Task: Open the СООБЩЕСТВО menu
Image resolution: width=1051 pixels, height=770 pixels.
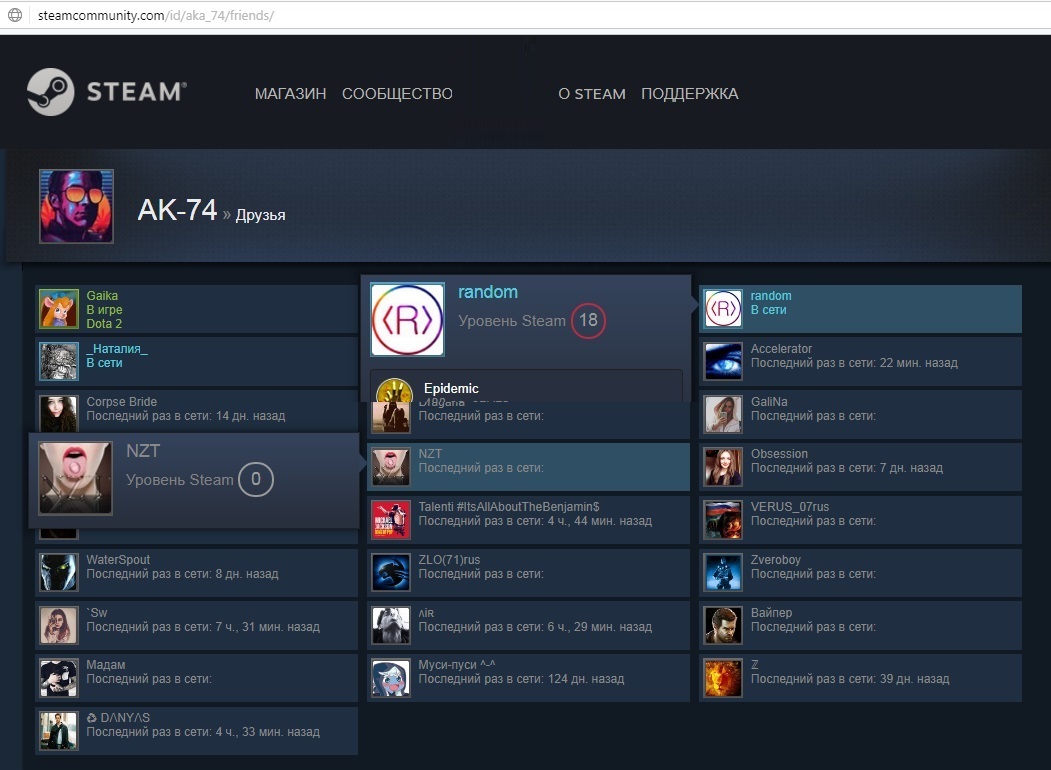Action: click(x=397, y=94)
